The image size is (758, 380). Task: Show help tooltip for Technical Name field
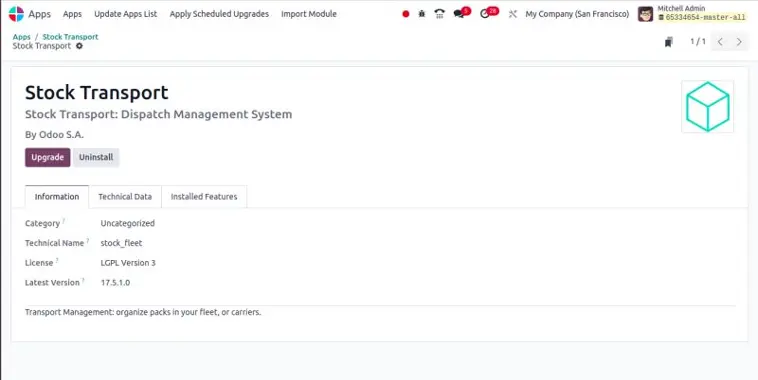click(x=87, y=241)
